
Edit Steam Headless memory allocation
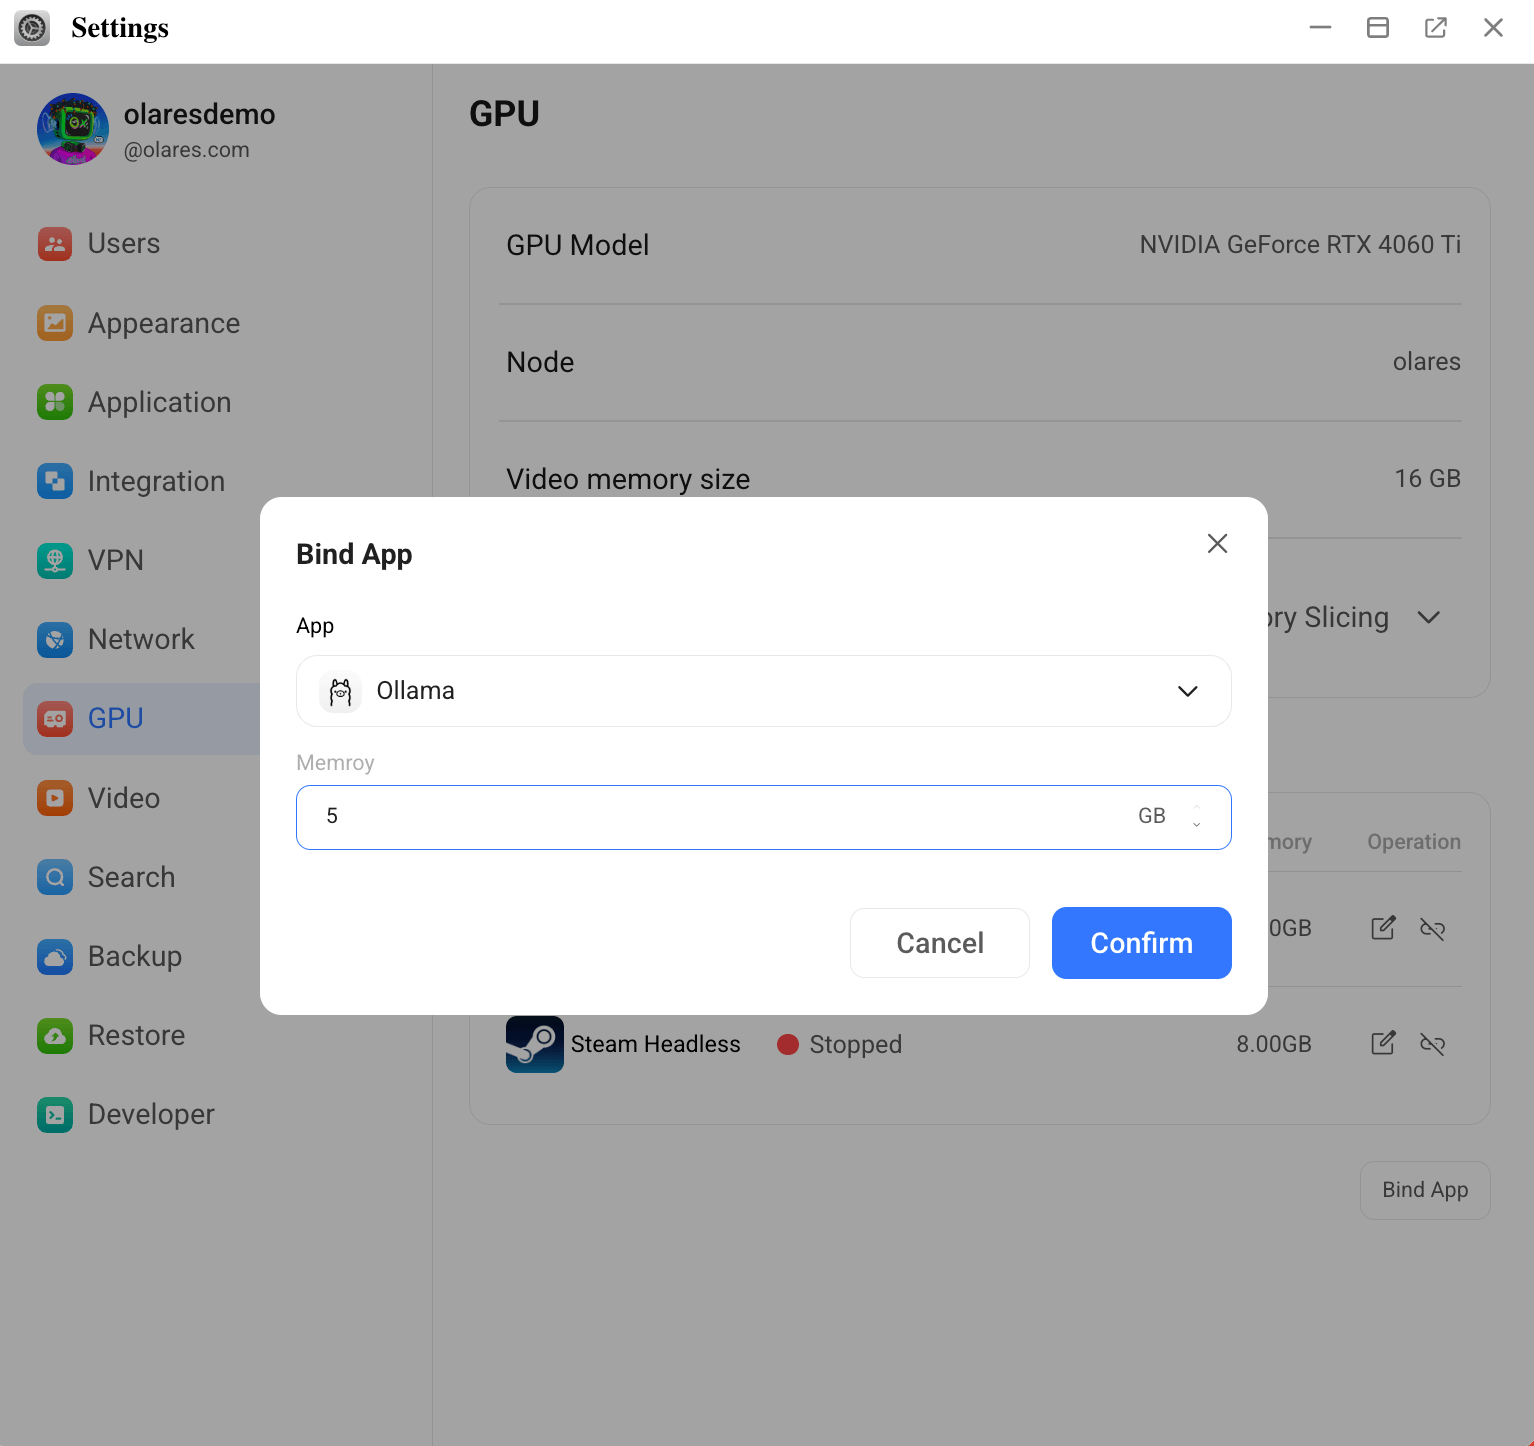point(1382,1044)
